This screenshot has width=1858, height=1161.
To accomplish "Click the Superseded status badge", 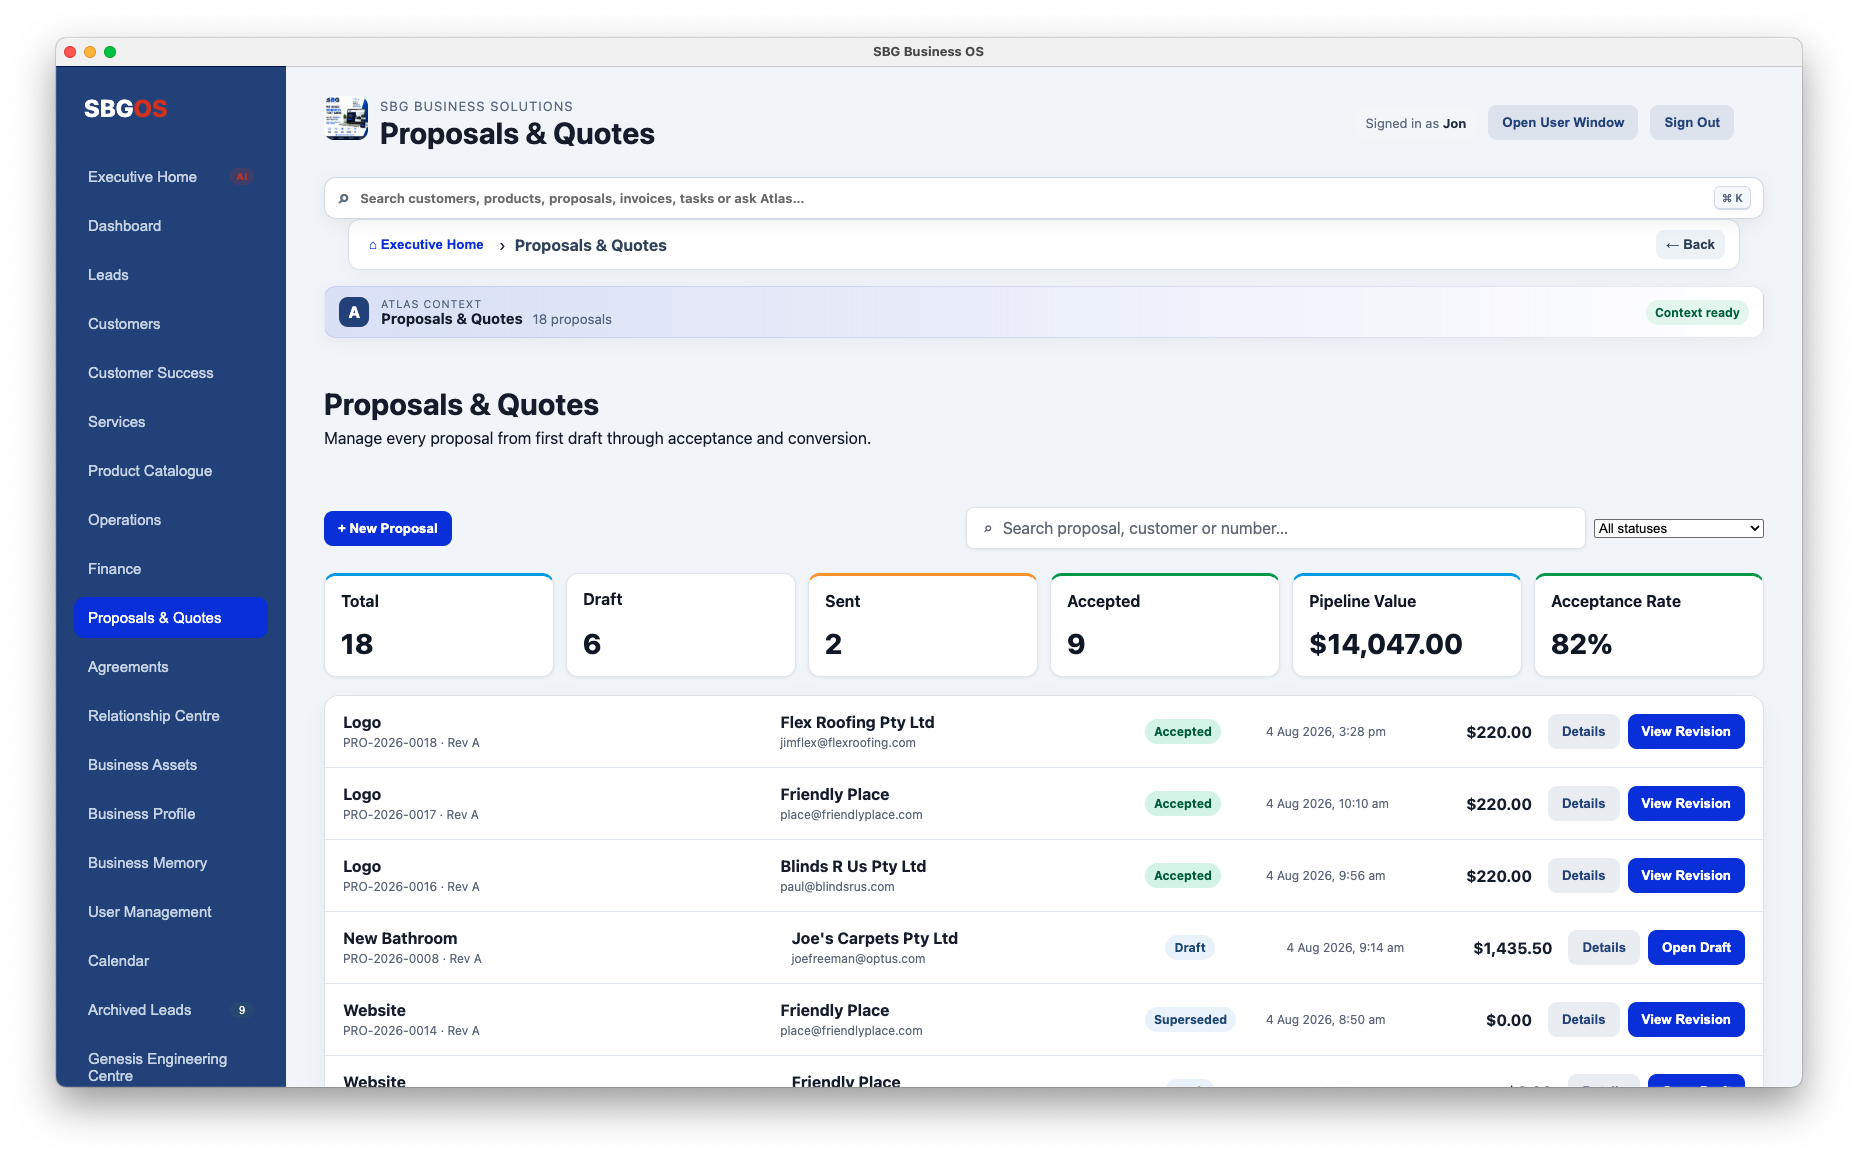I will 1190,1020.
